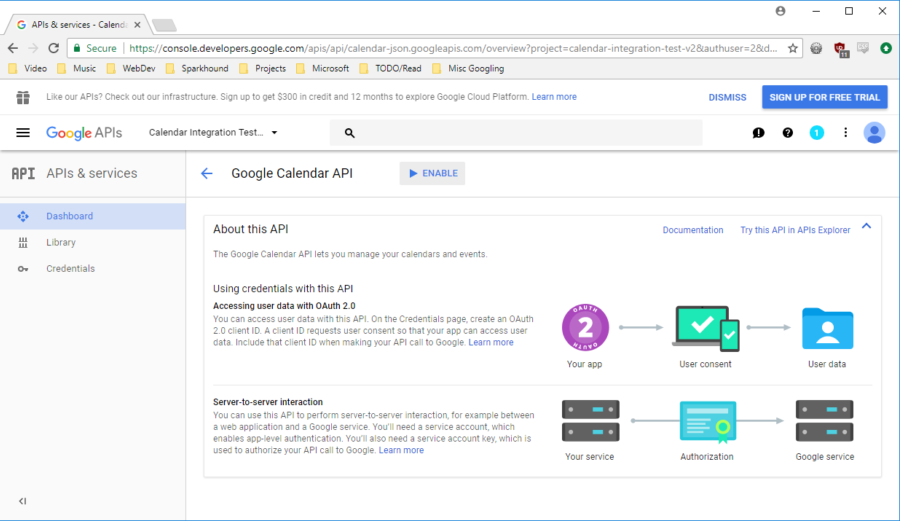Open Credentials in the sidebar
This screenshot has height=521, width=900.
pos(92,269)
